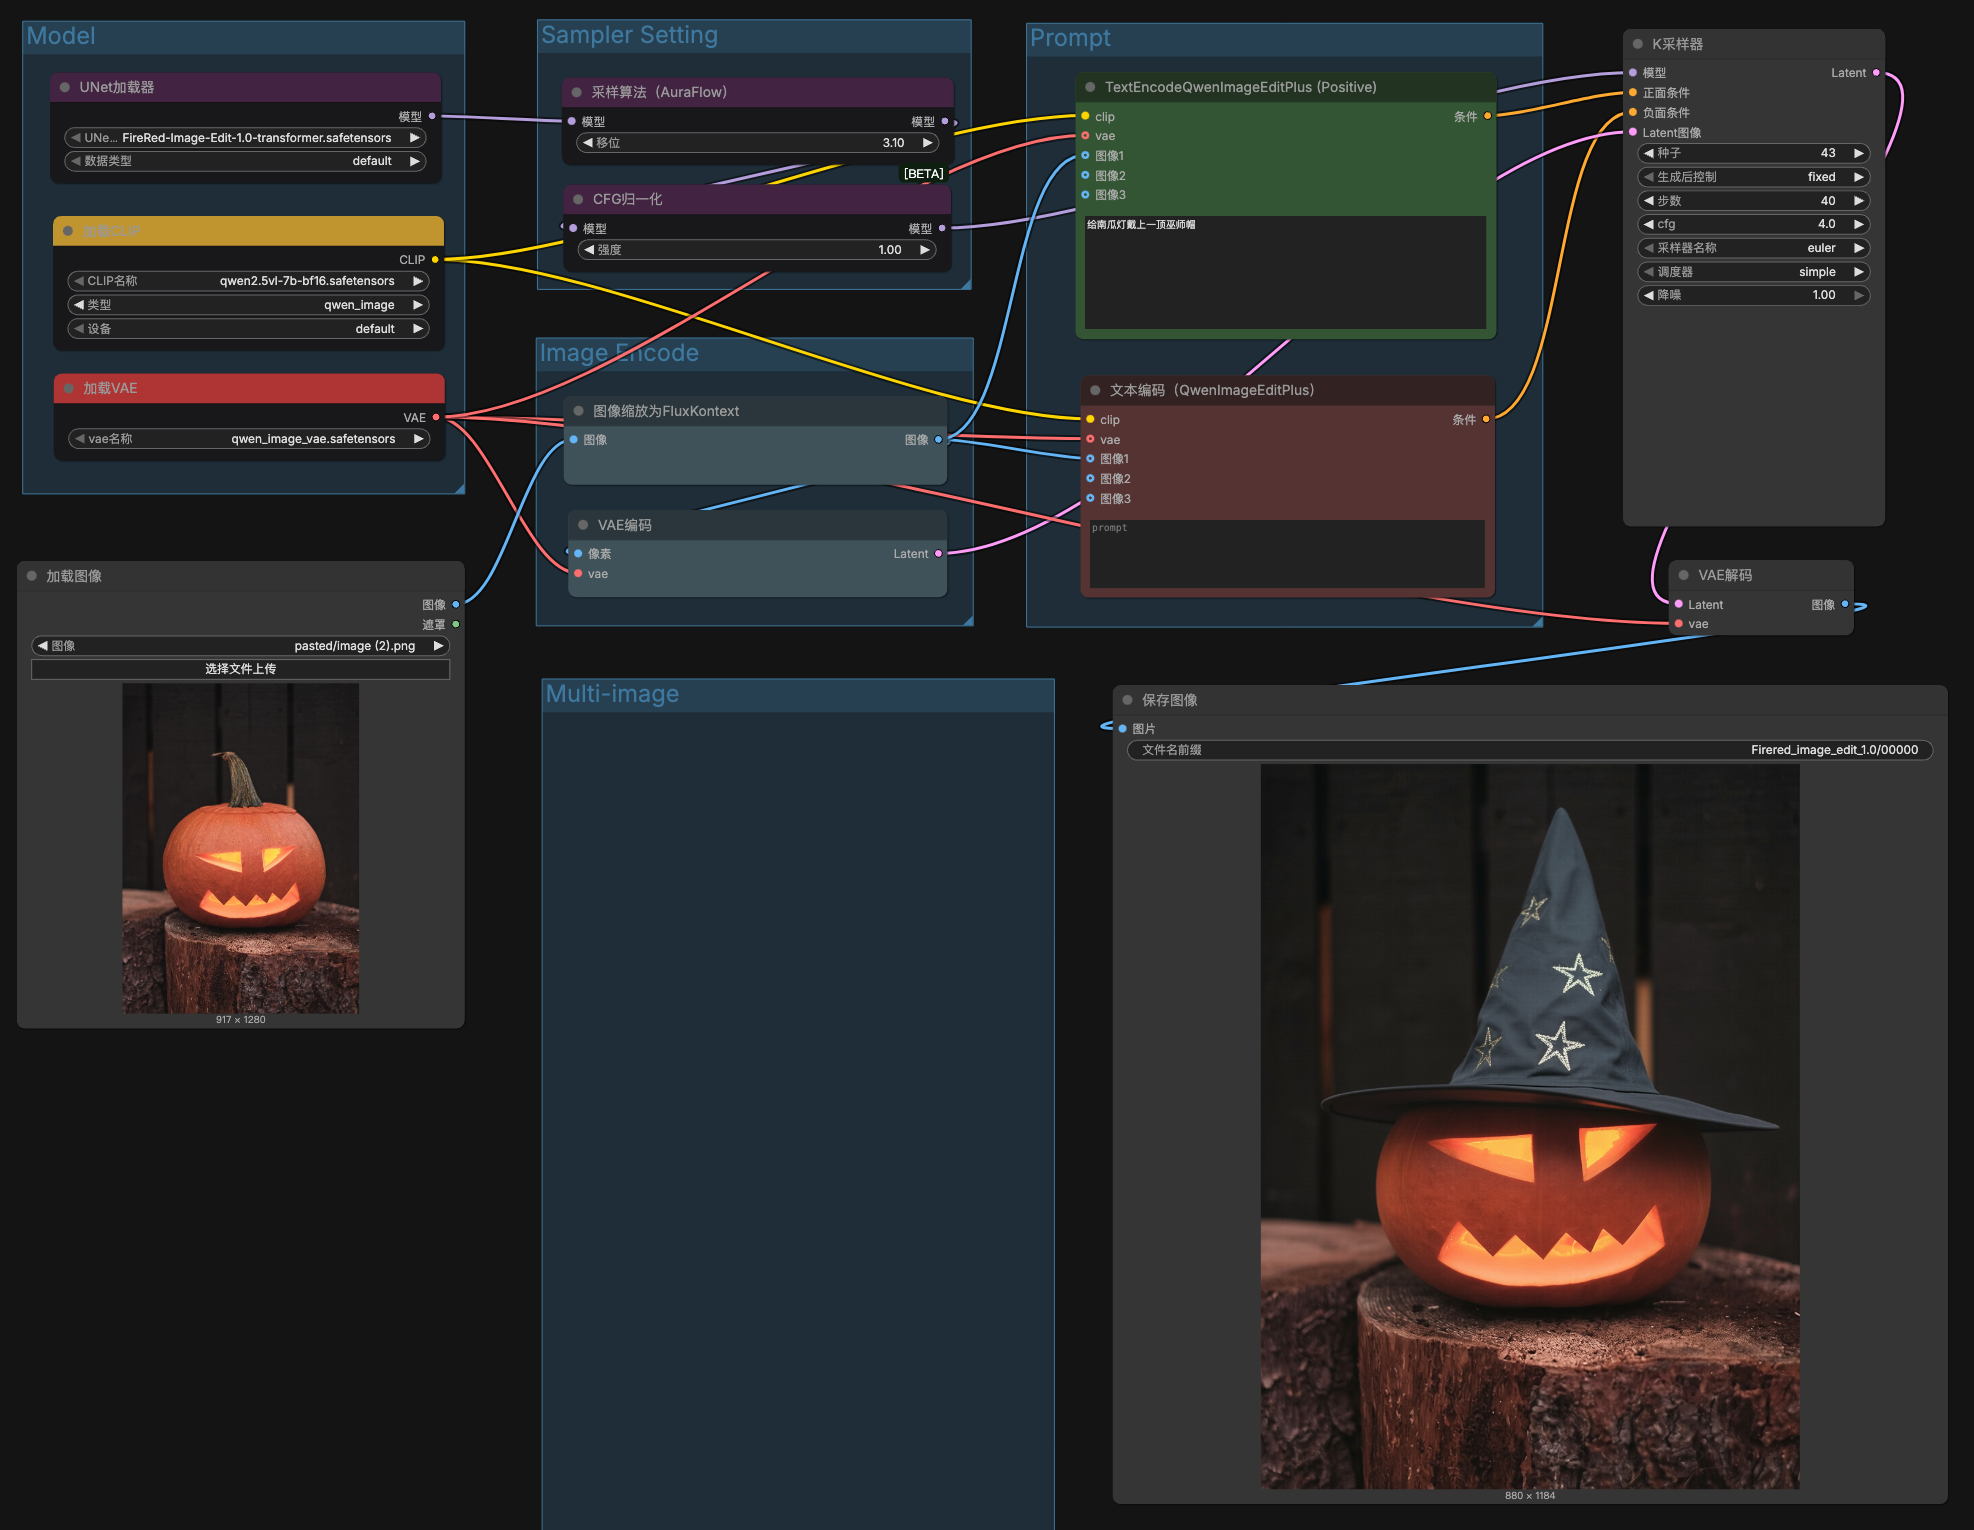Open the 采样器名称 euler selection widget

[1753, 247]
